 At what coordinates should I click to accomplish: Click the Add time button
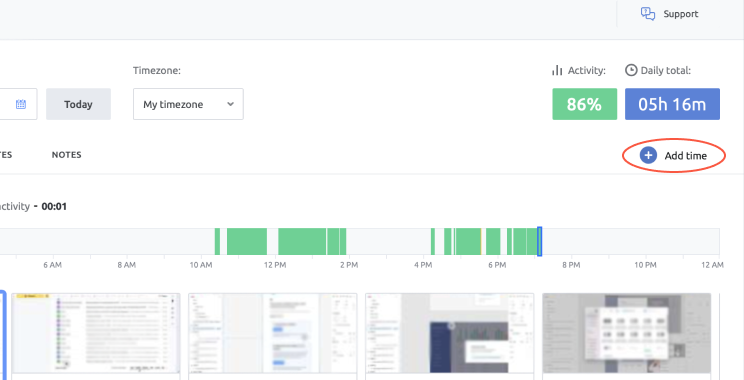pos(674,155)
